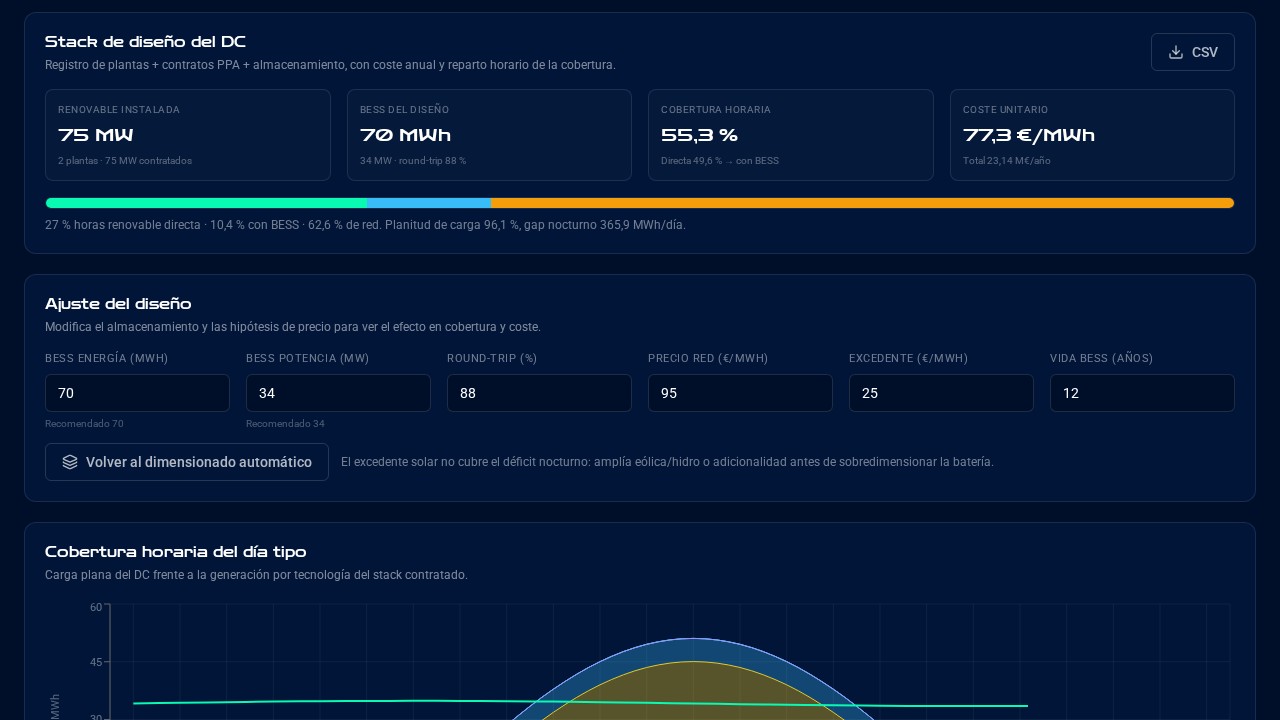Click the 60 label on the chart axis

[x=96, y=607]
